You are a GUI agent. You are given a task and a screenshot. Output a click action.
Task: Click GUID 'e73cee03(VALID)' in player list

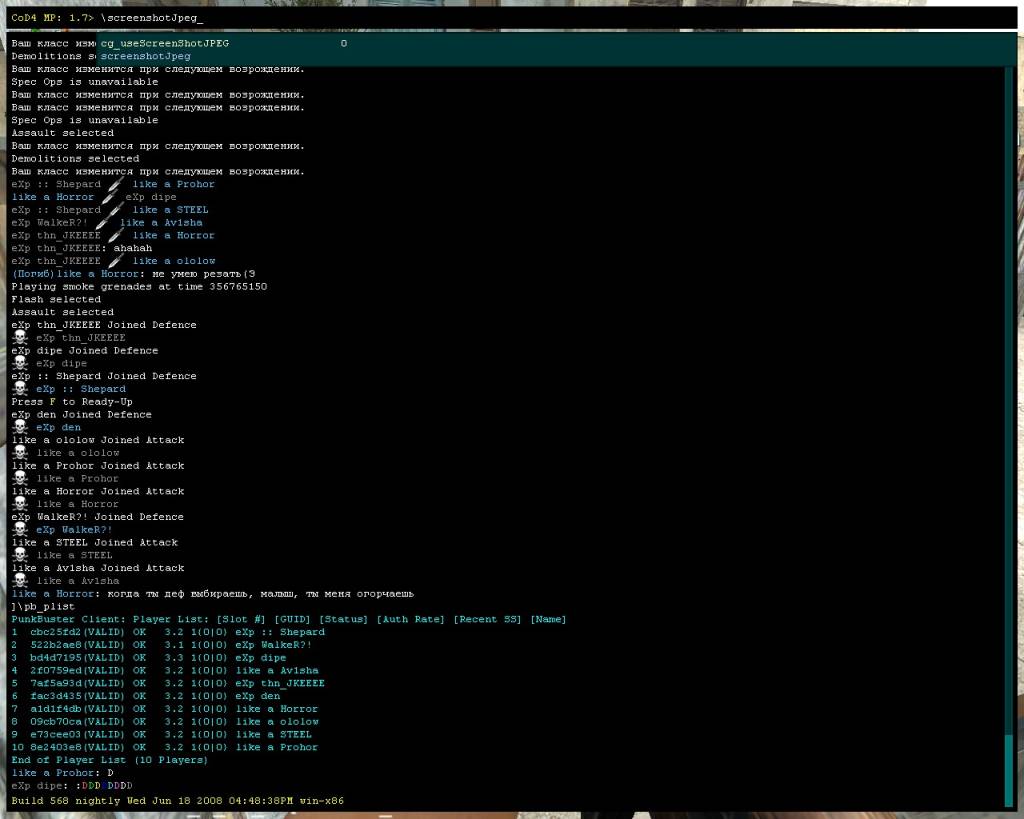tap(77, 735)
